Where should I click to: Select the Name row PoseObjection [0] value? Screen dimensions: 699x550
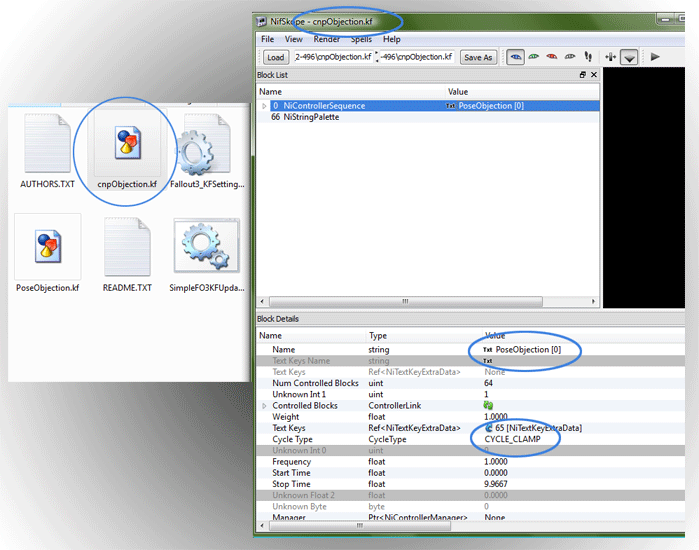pyautogui.click(x=528, y=350)
